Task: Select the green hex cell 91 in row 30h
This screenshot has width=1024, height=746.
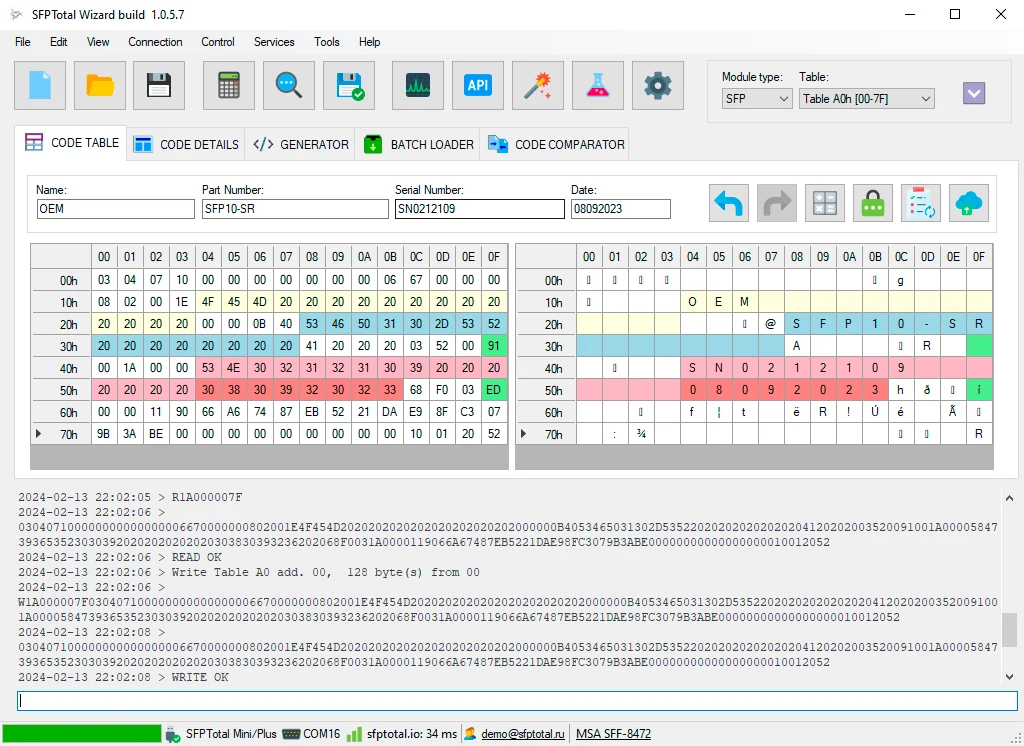Action: pos(494,346)
